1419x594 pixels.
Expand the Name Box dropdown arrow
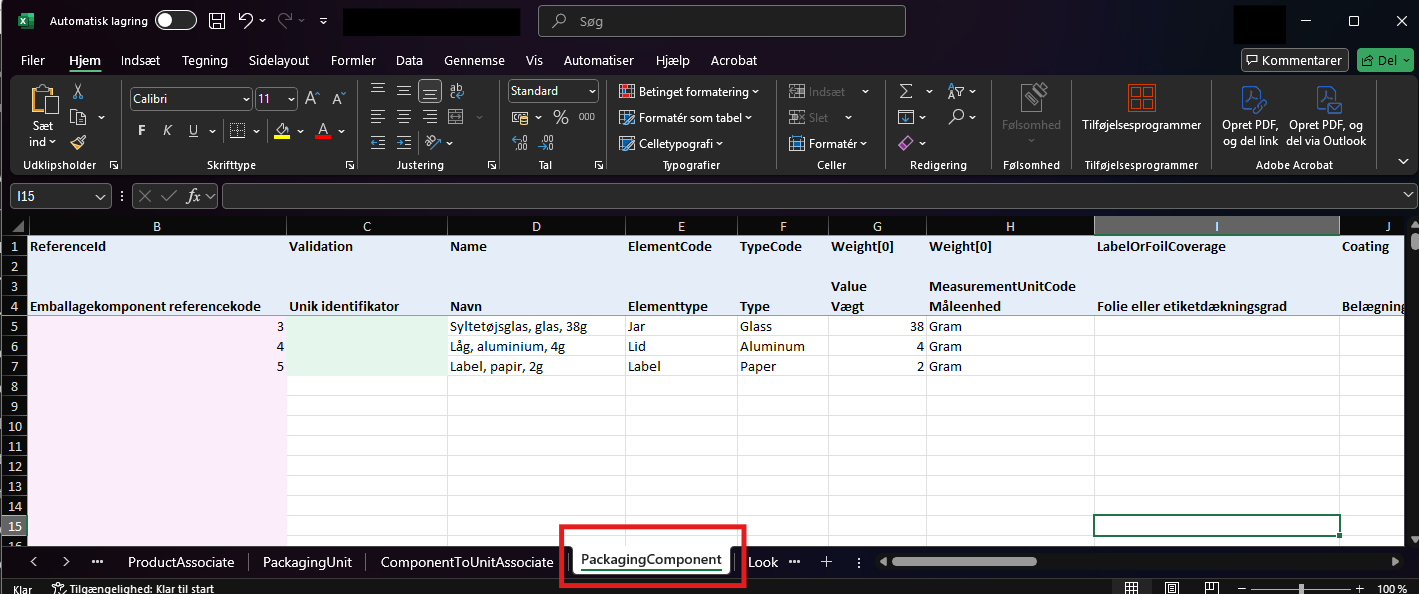click(x=101, y=197)
